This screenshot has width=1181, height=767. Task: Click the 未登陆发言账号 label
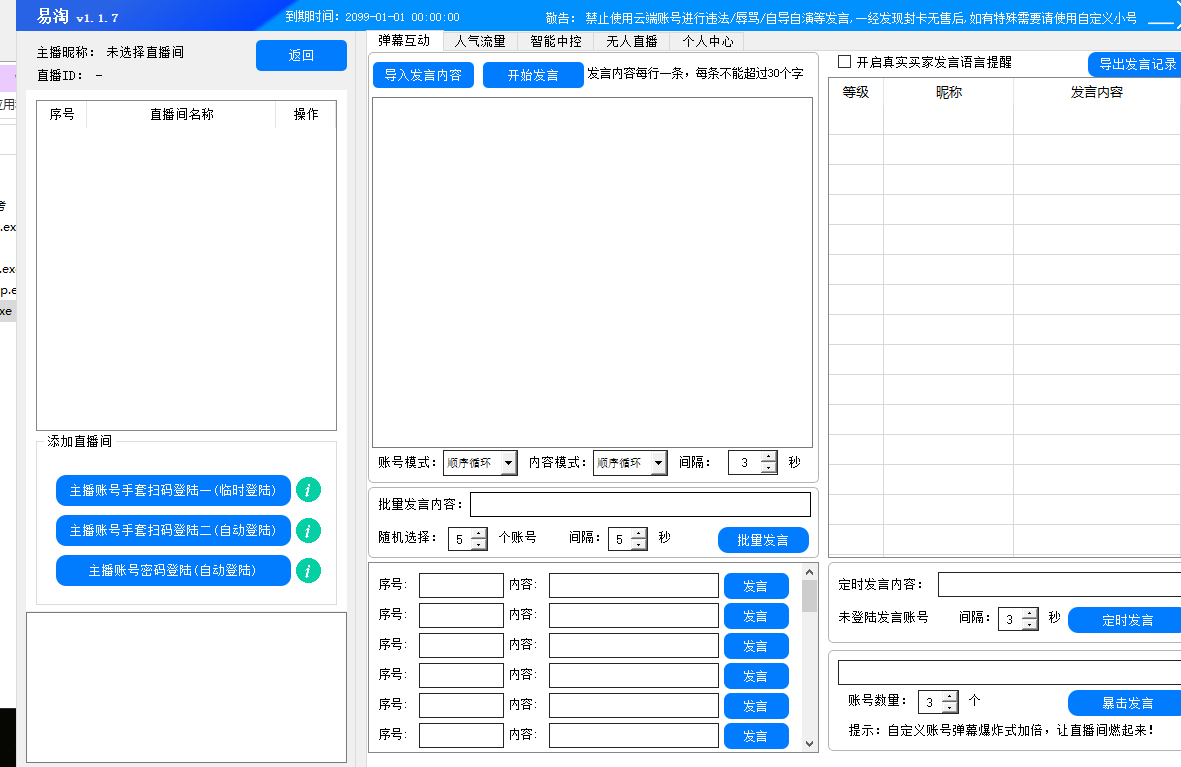pyautogui.click(x=883, y=618)
